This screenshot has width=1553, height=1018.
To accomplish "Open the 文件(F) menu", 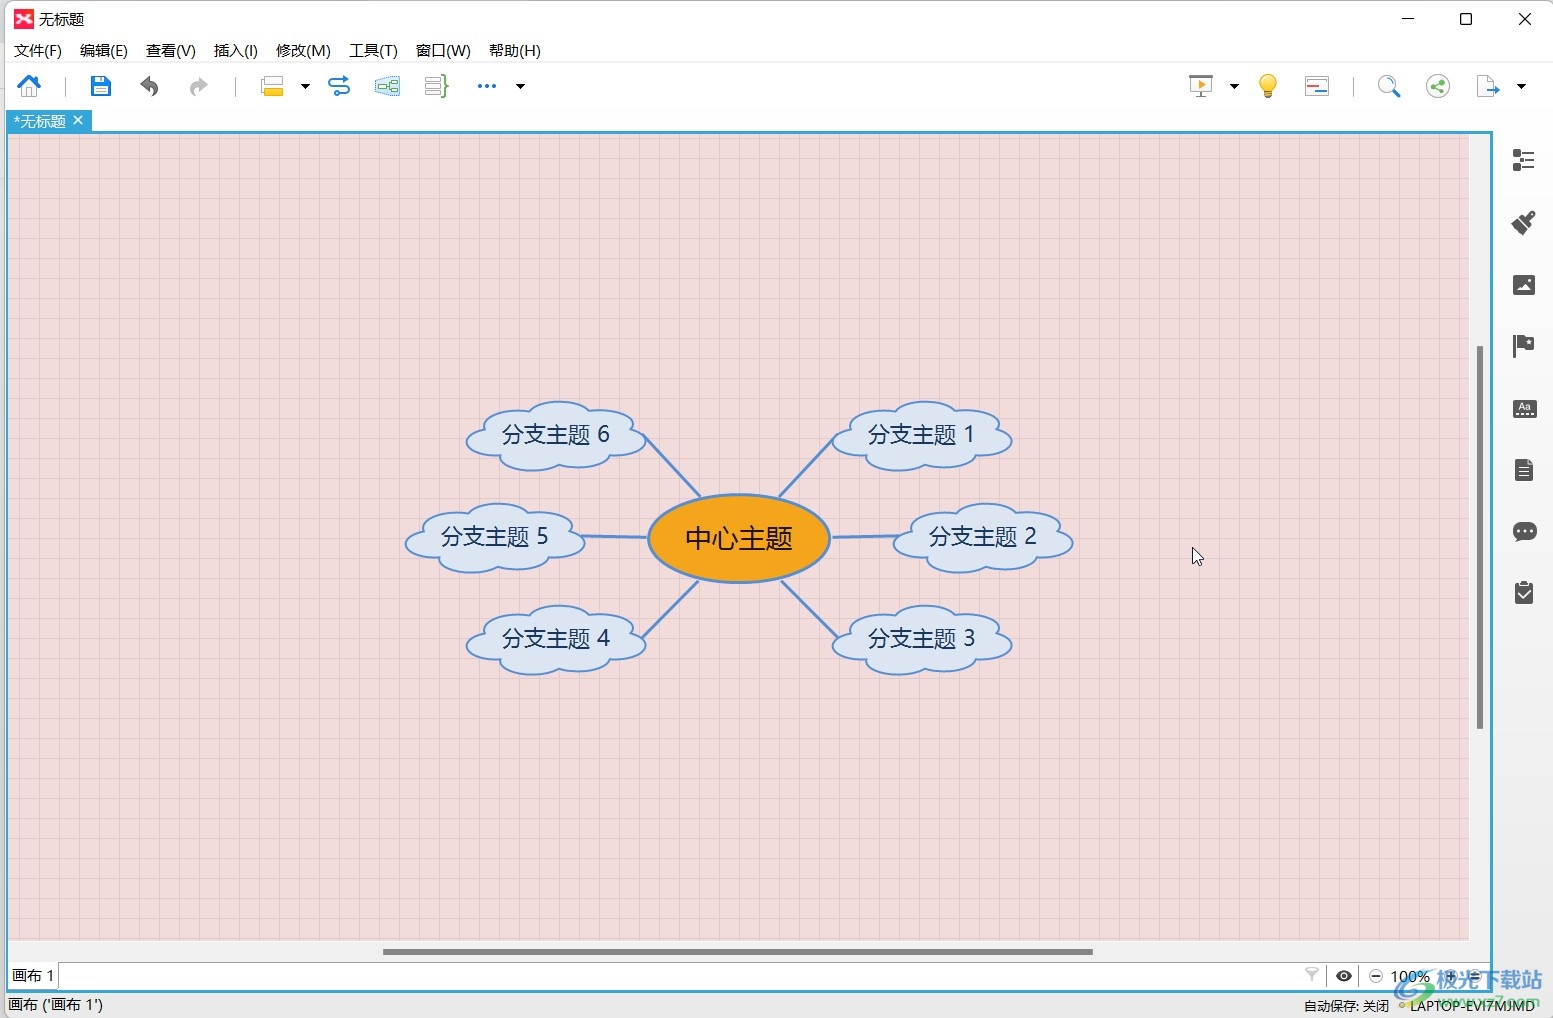I will click(x=38, y=51).
